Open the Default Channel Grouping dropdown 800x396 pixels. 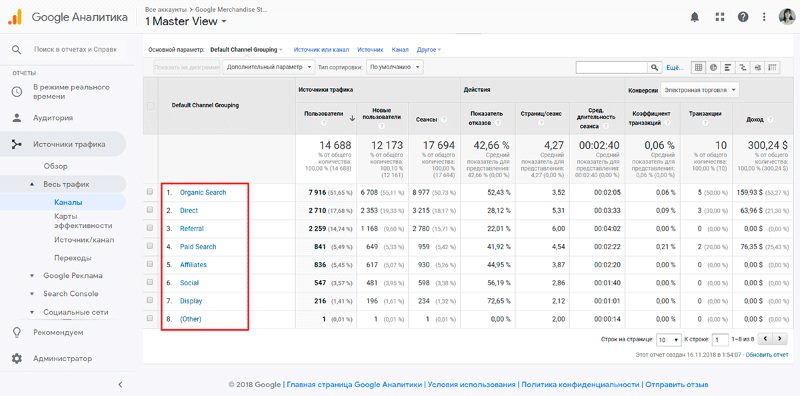click(246, 50)
